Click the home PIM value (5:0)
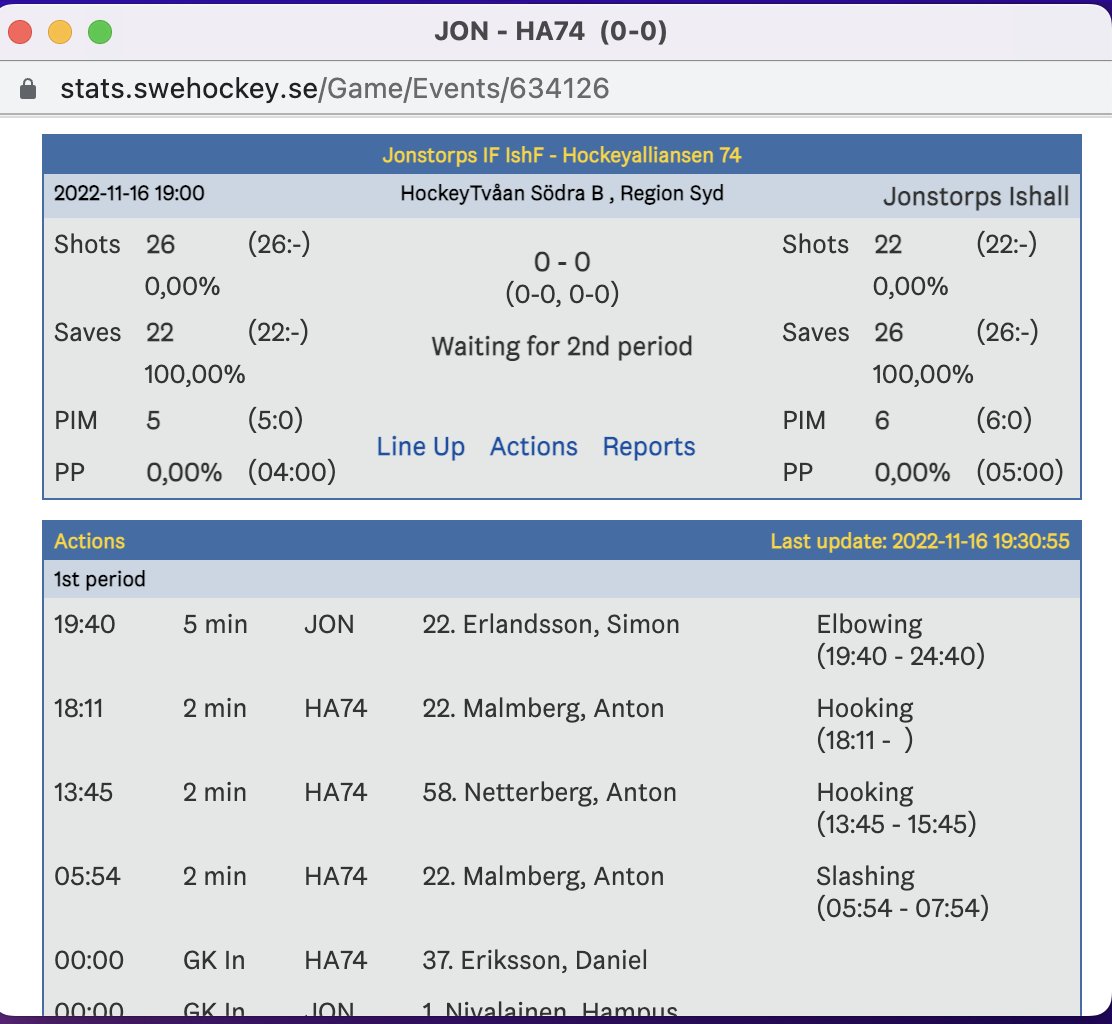This screenshot has width=1112, height=1024. point(275,420)
